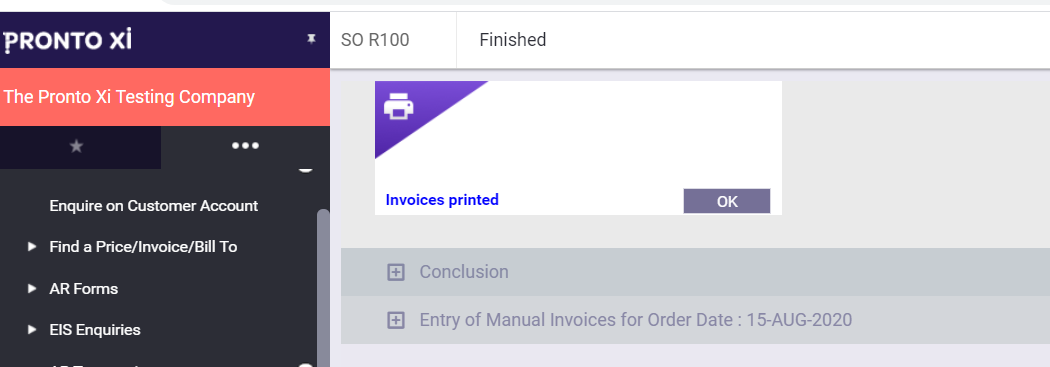Select the Finished tab

pyautogui.click(x=513, y=40)
